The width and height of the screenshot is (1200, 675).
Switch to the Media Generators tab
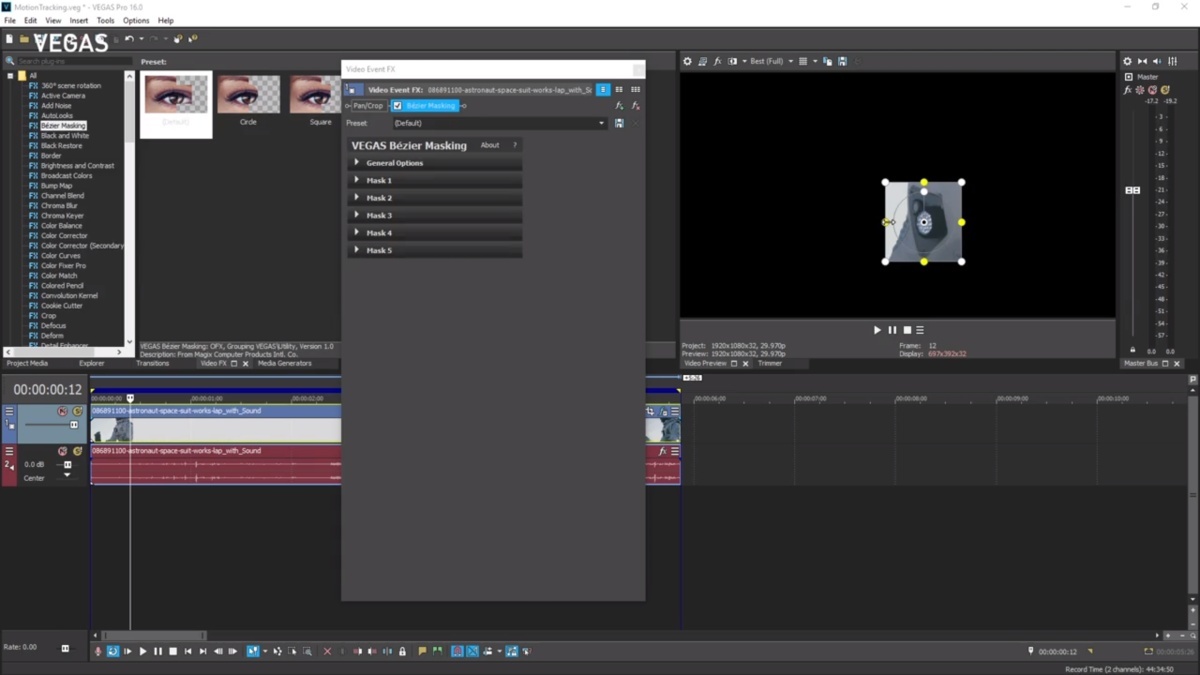[x=284, y=364]
